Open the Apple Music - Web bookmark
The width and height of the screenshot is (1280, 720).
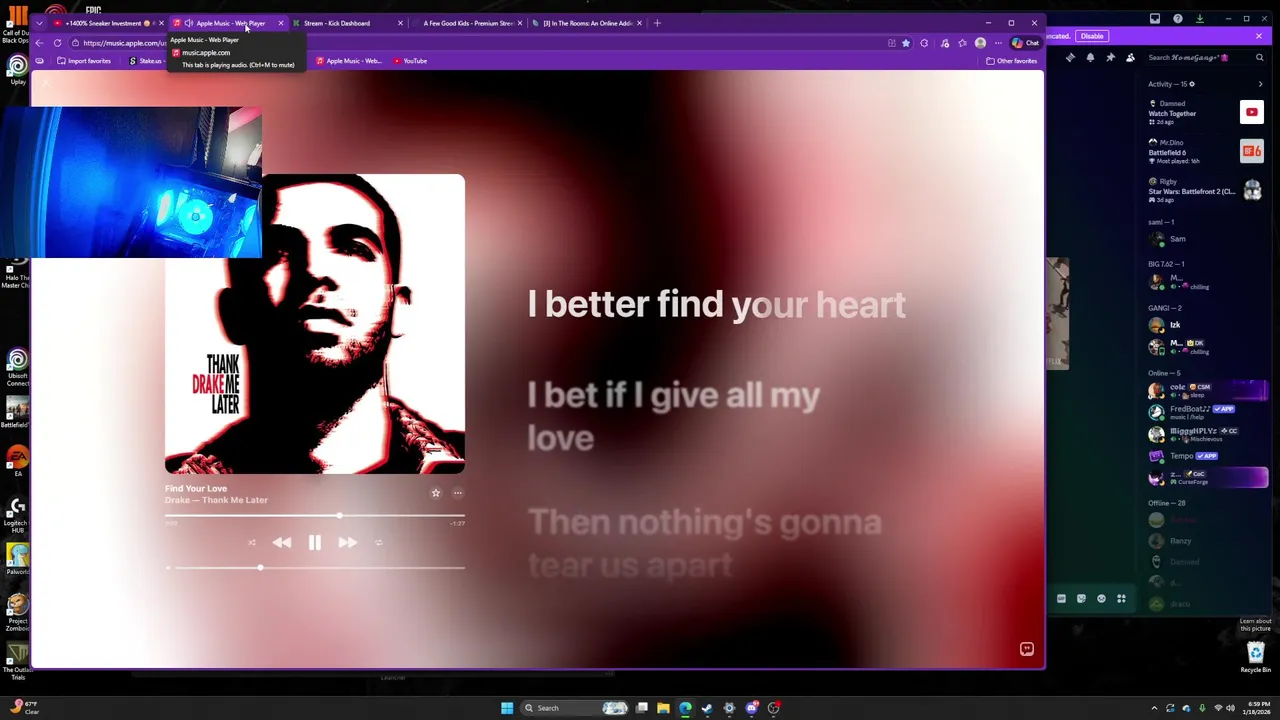coord(348,61)
